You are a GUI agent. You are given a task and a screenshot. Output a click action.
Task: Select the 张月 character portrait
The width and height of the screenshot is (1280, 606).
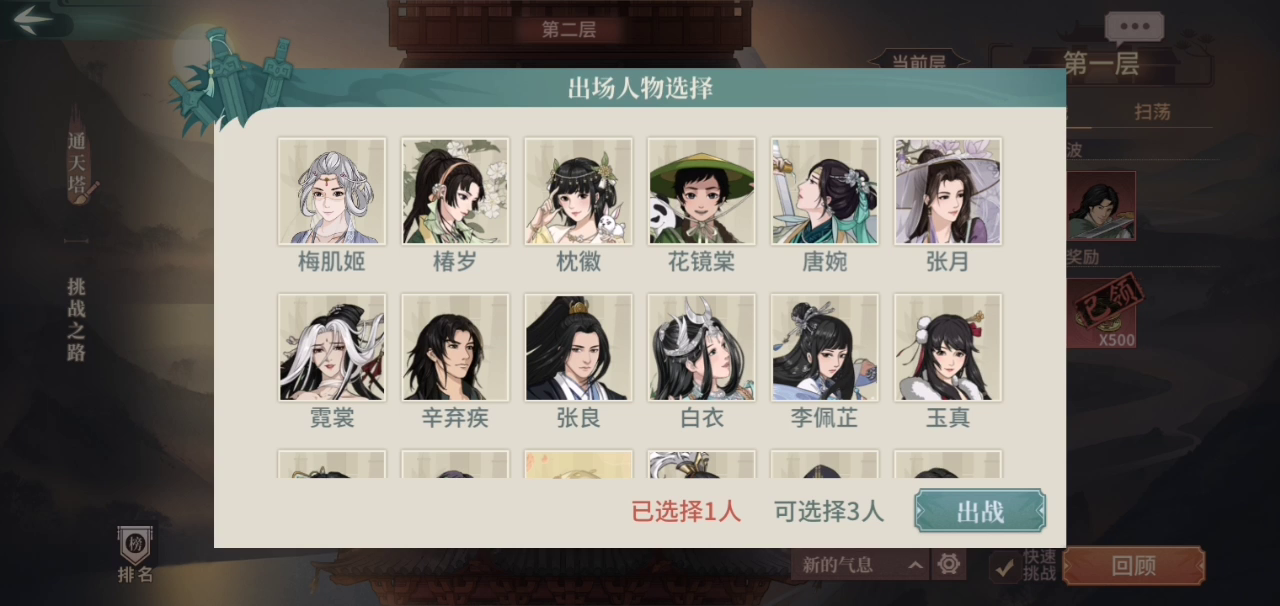pos(947,191)
